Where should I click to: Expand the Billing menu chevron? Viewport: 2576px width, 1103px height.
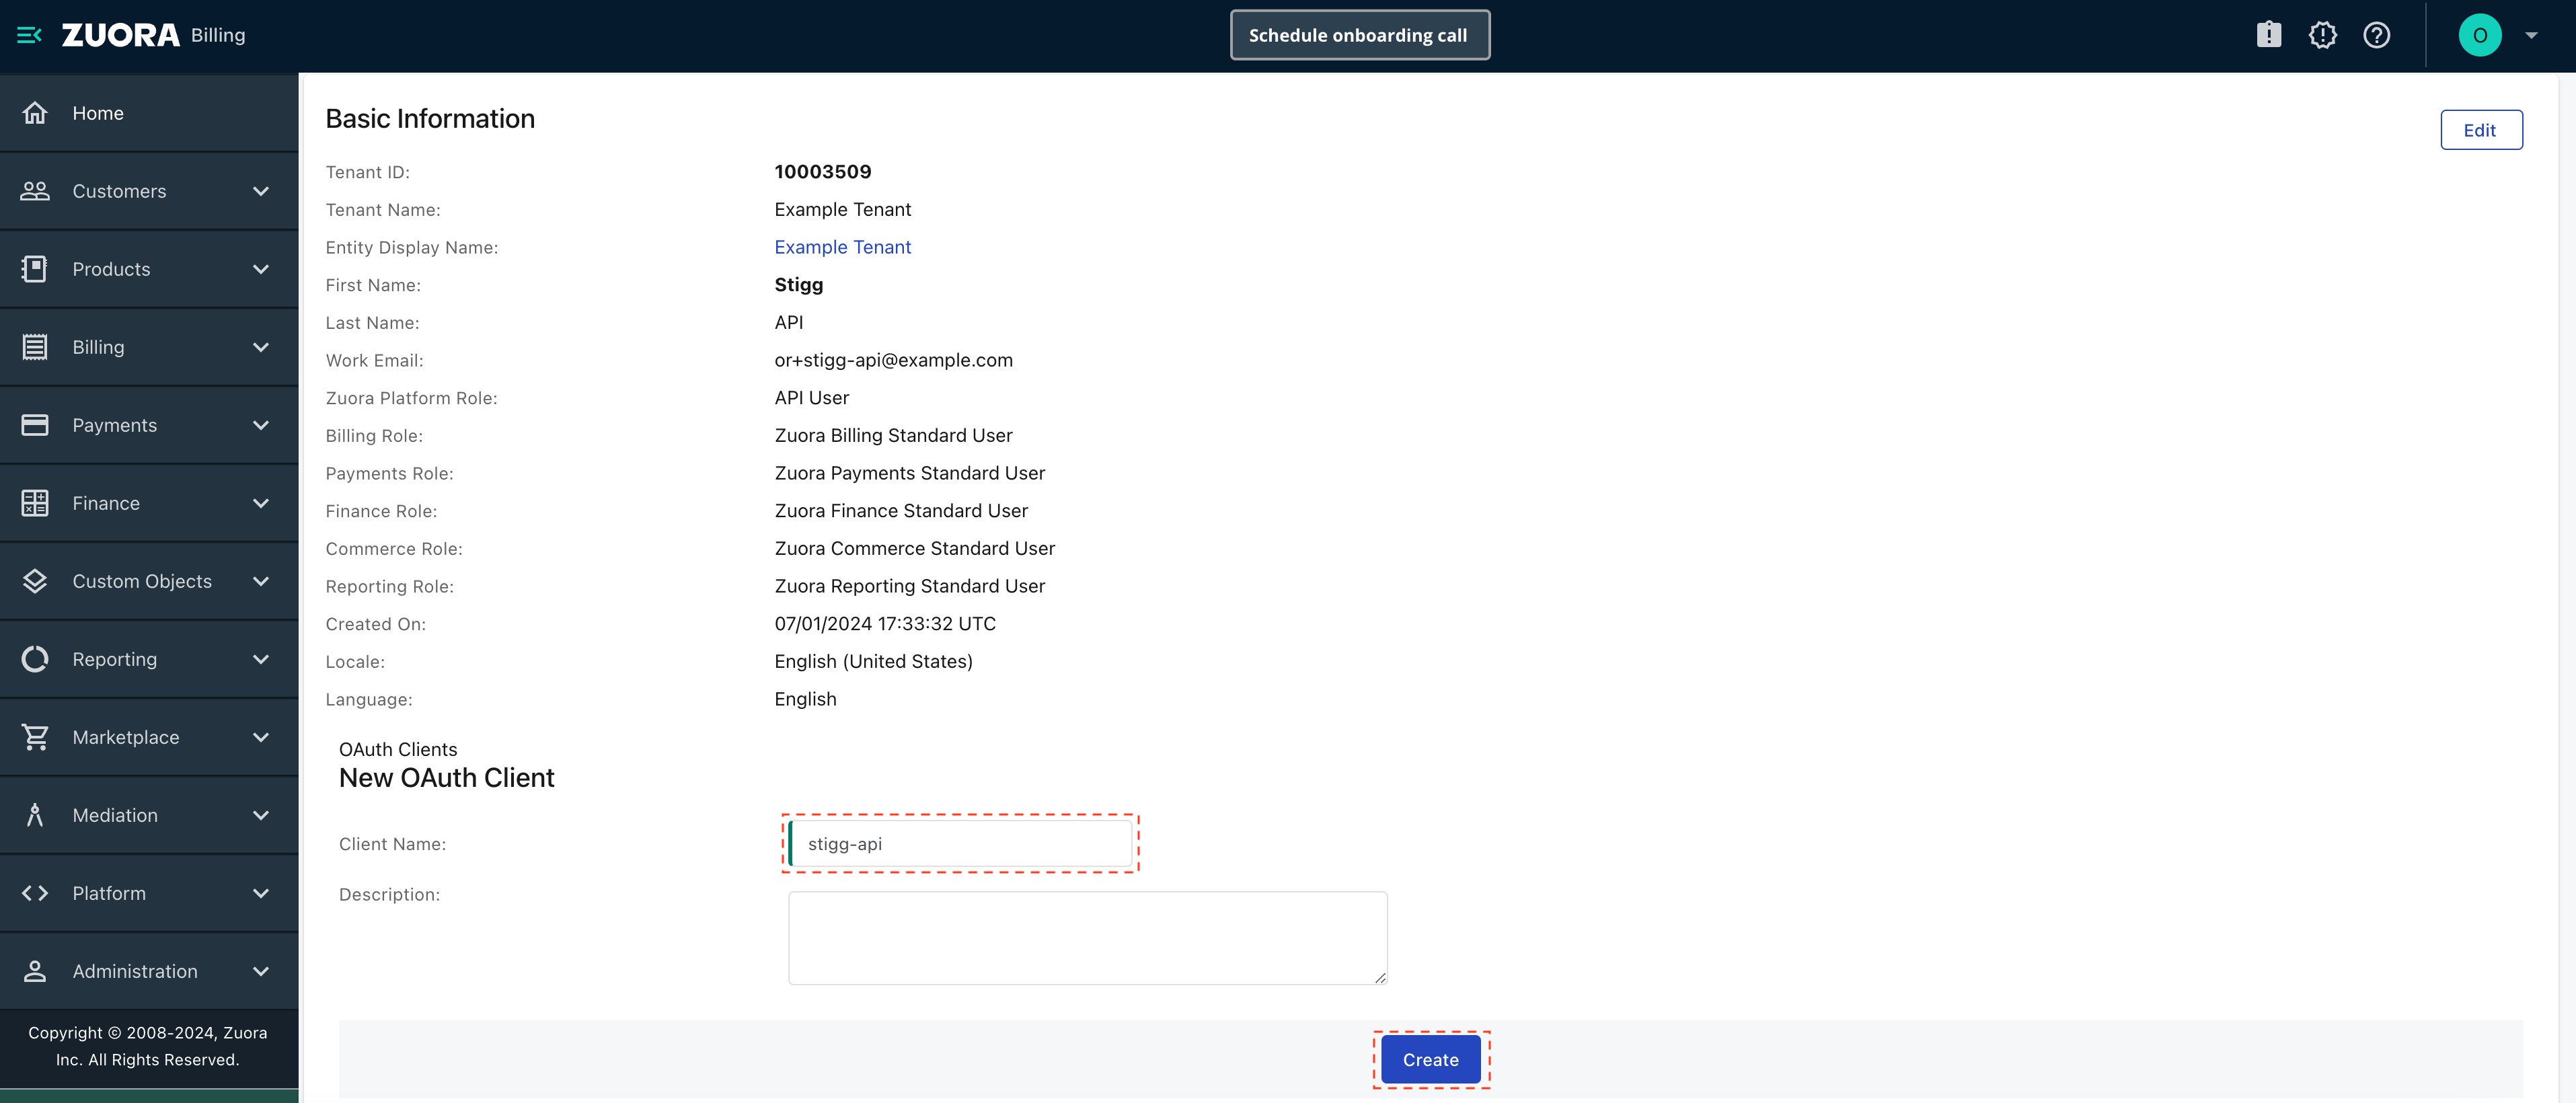pos(261,347)
